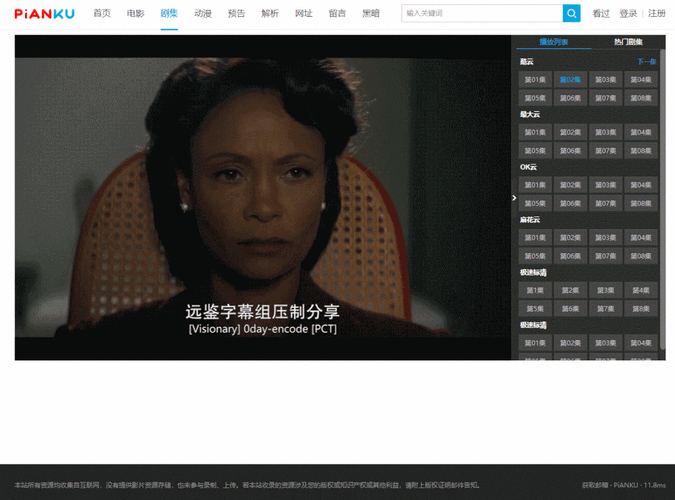Play 第04集 from the 麻花云 source
Screen dimensions: 675x500
[x=641, y=238]
